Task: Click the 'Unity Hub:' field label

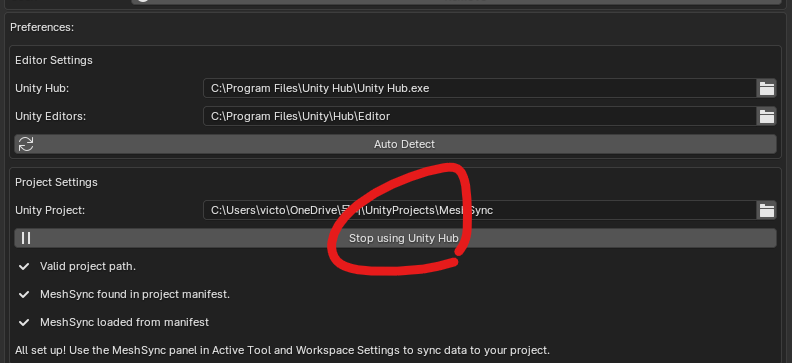Action: [x=42, y=88]
